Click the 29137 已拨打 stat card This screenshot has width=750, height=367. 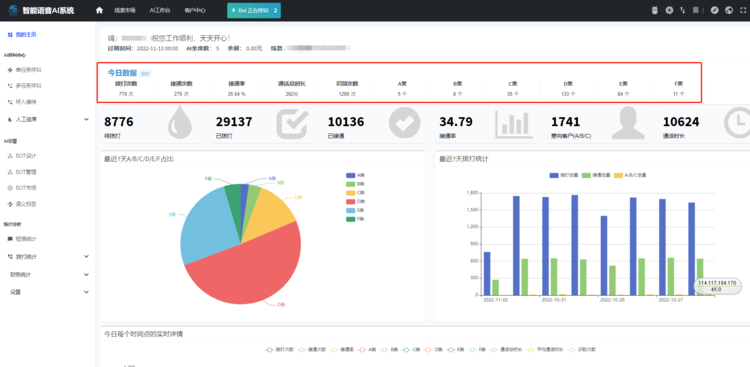[x=263, y=124]
